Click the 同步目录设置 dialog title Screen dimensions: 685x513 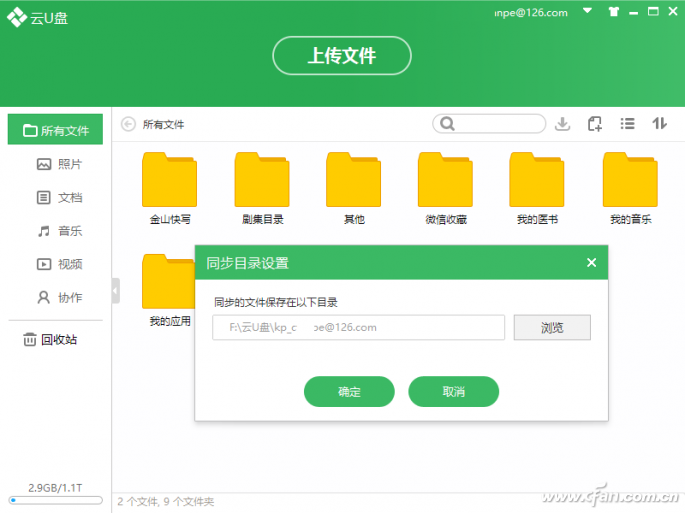tap(247, 263)
